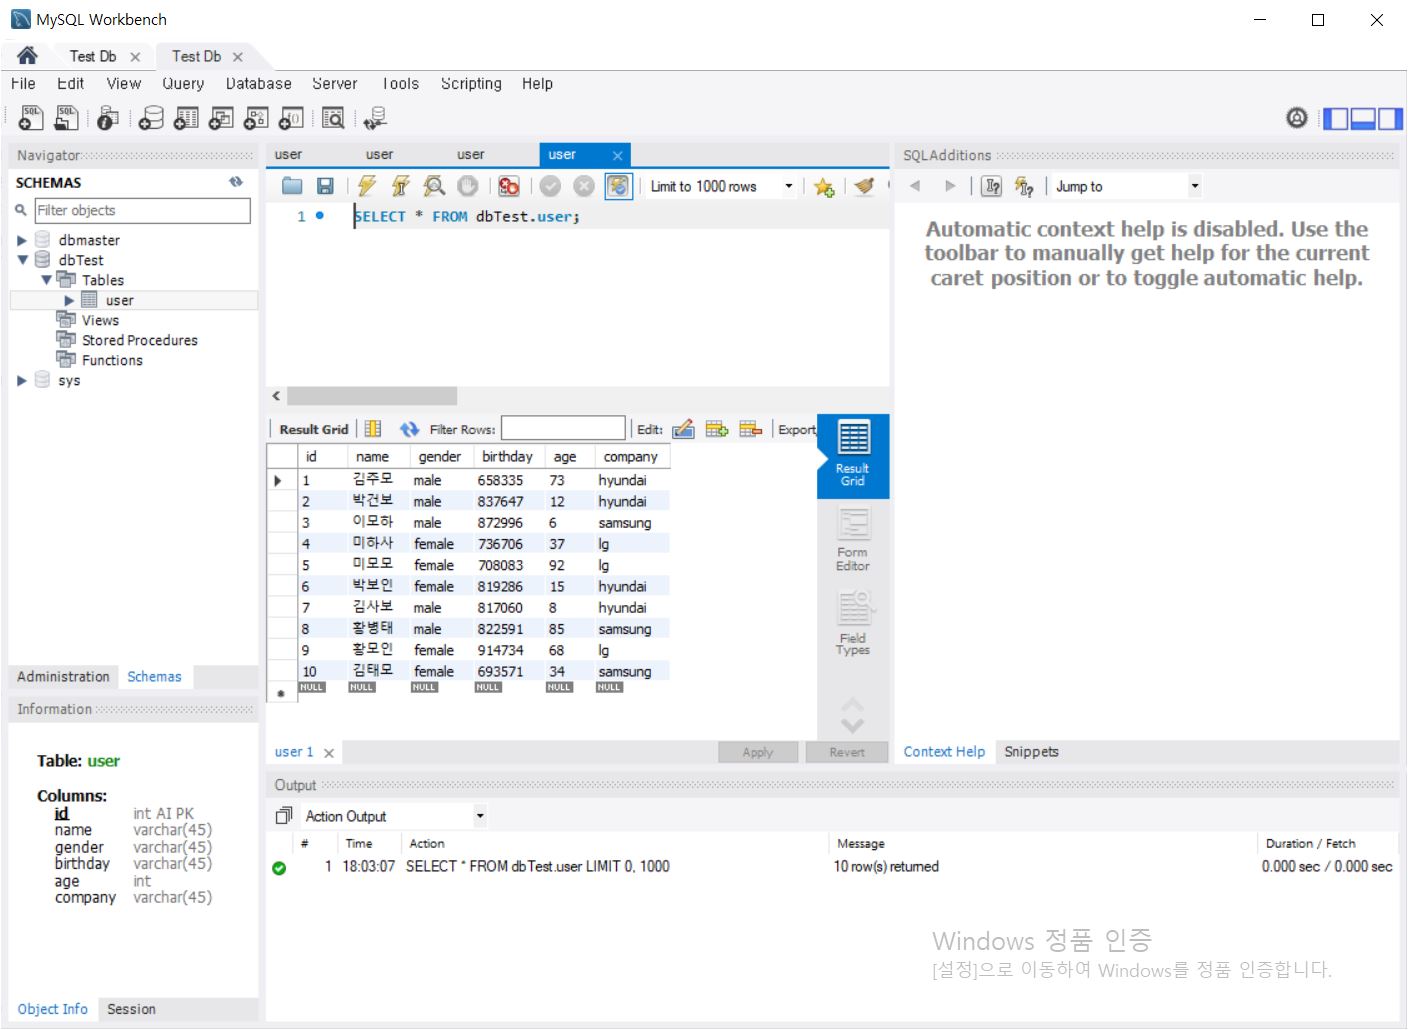Viewport: 1408px width, 1030px height.
Task: Delete selected rows icon in result grid
Action: [x=751, y=429]
